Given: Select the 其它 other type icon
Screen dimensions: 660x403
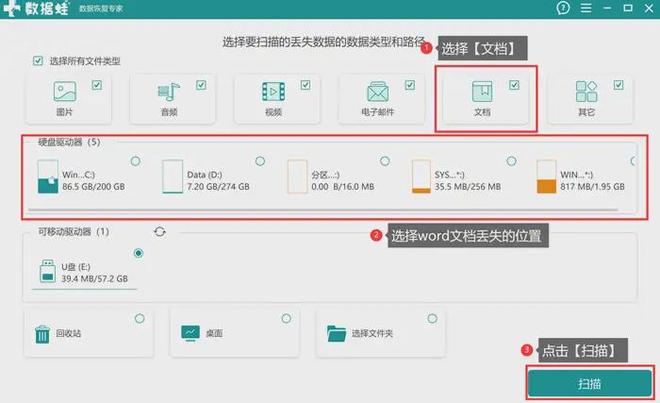Looking at the screenshot, I should [586, 91].
